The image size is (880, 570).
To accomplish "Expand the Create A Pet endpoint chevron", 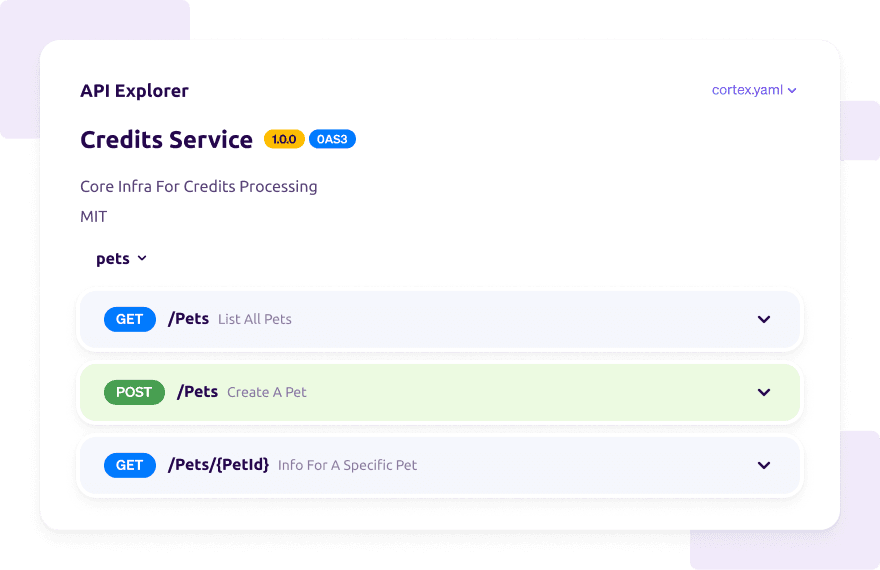I will [764, 393].
